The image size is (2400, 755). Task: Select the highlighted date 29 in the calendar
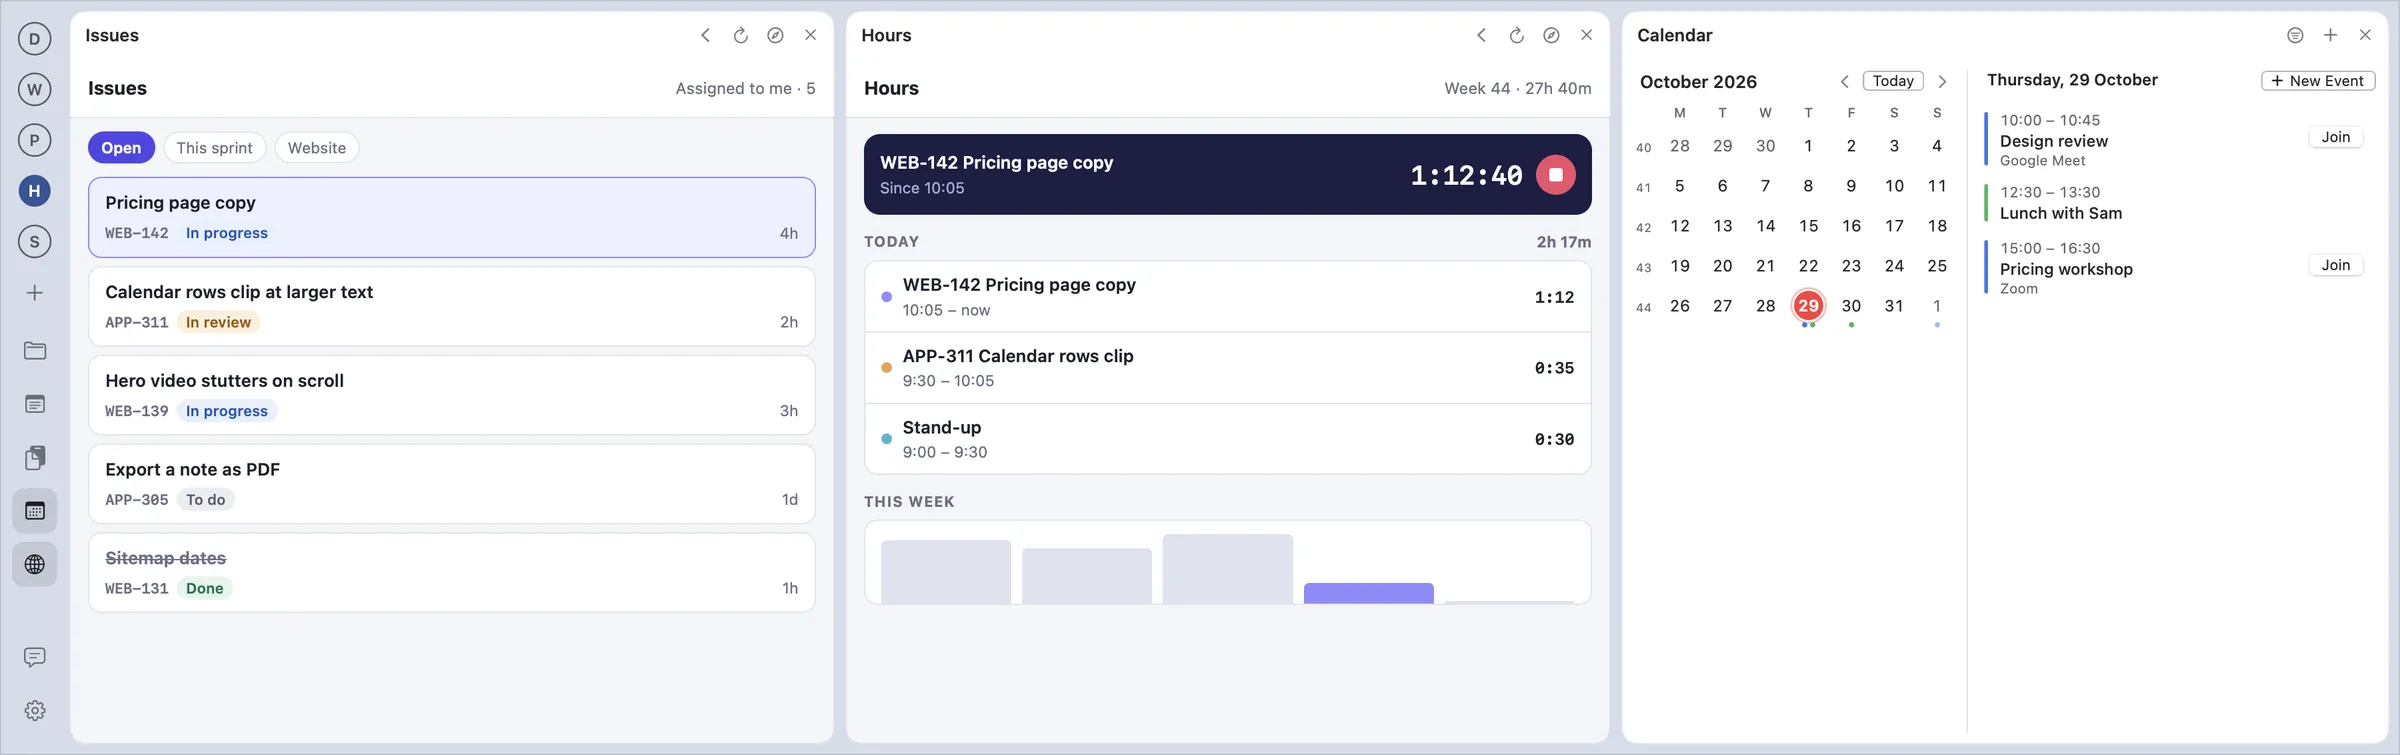(x=1808, y=306)
